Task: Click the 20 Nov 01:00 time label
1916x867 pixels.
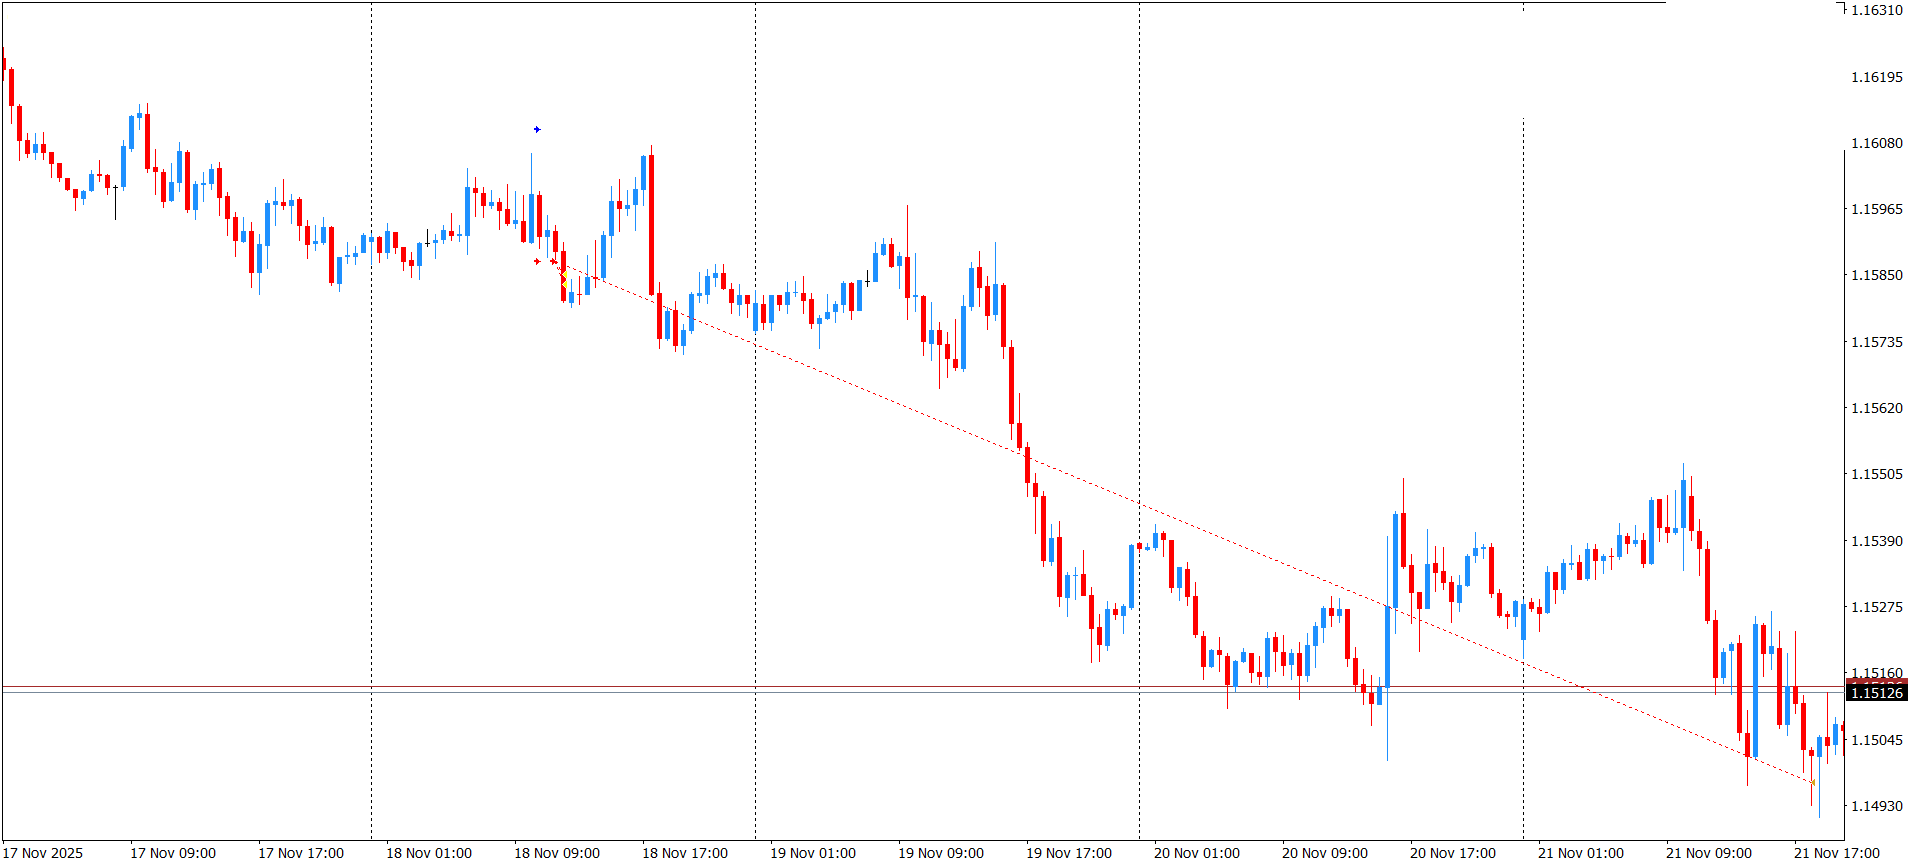Action: point(1197,853)
